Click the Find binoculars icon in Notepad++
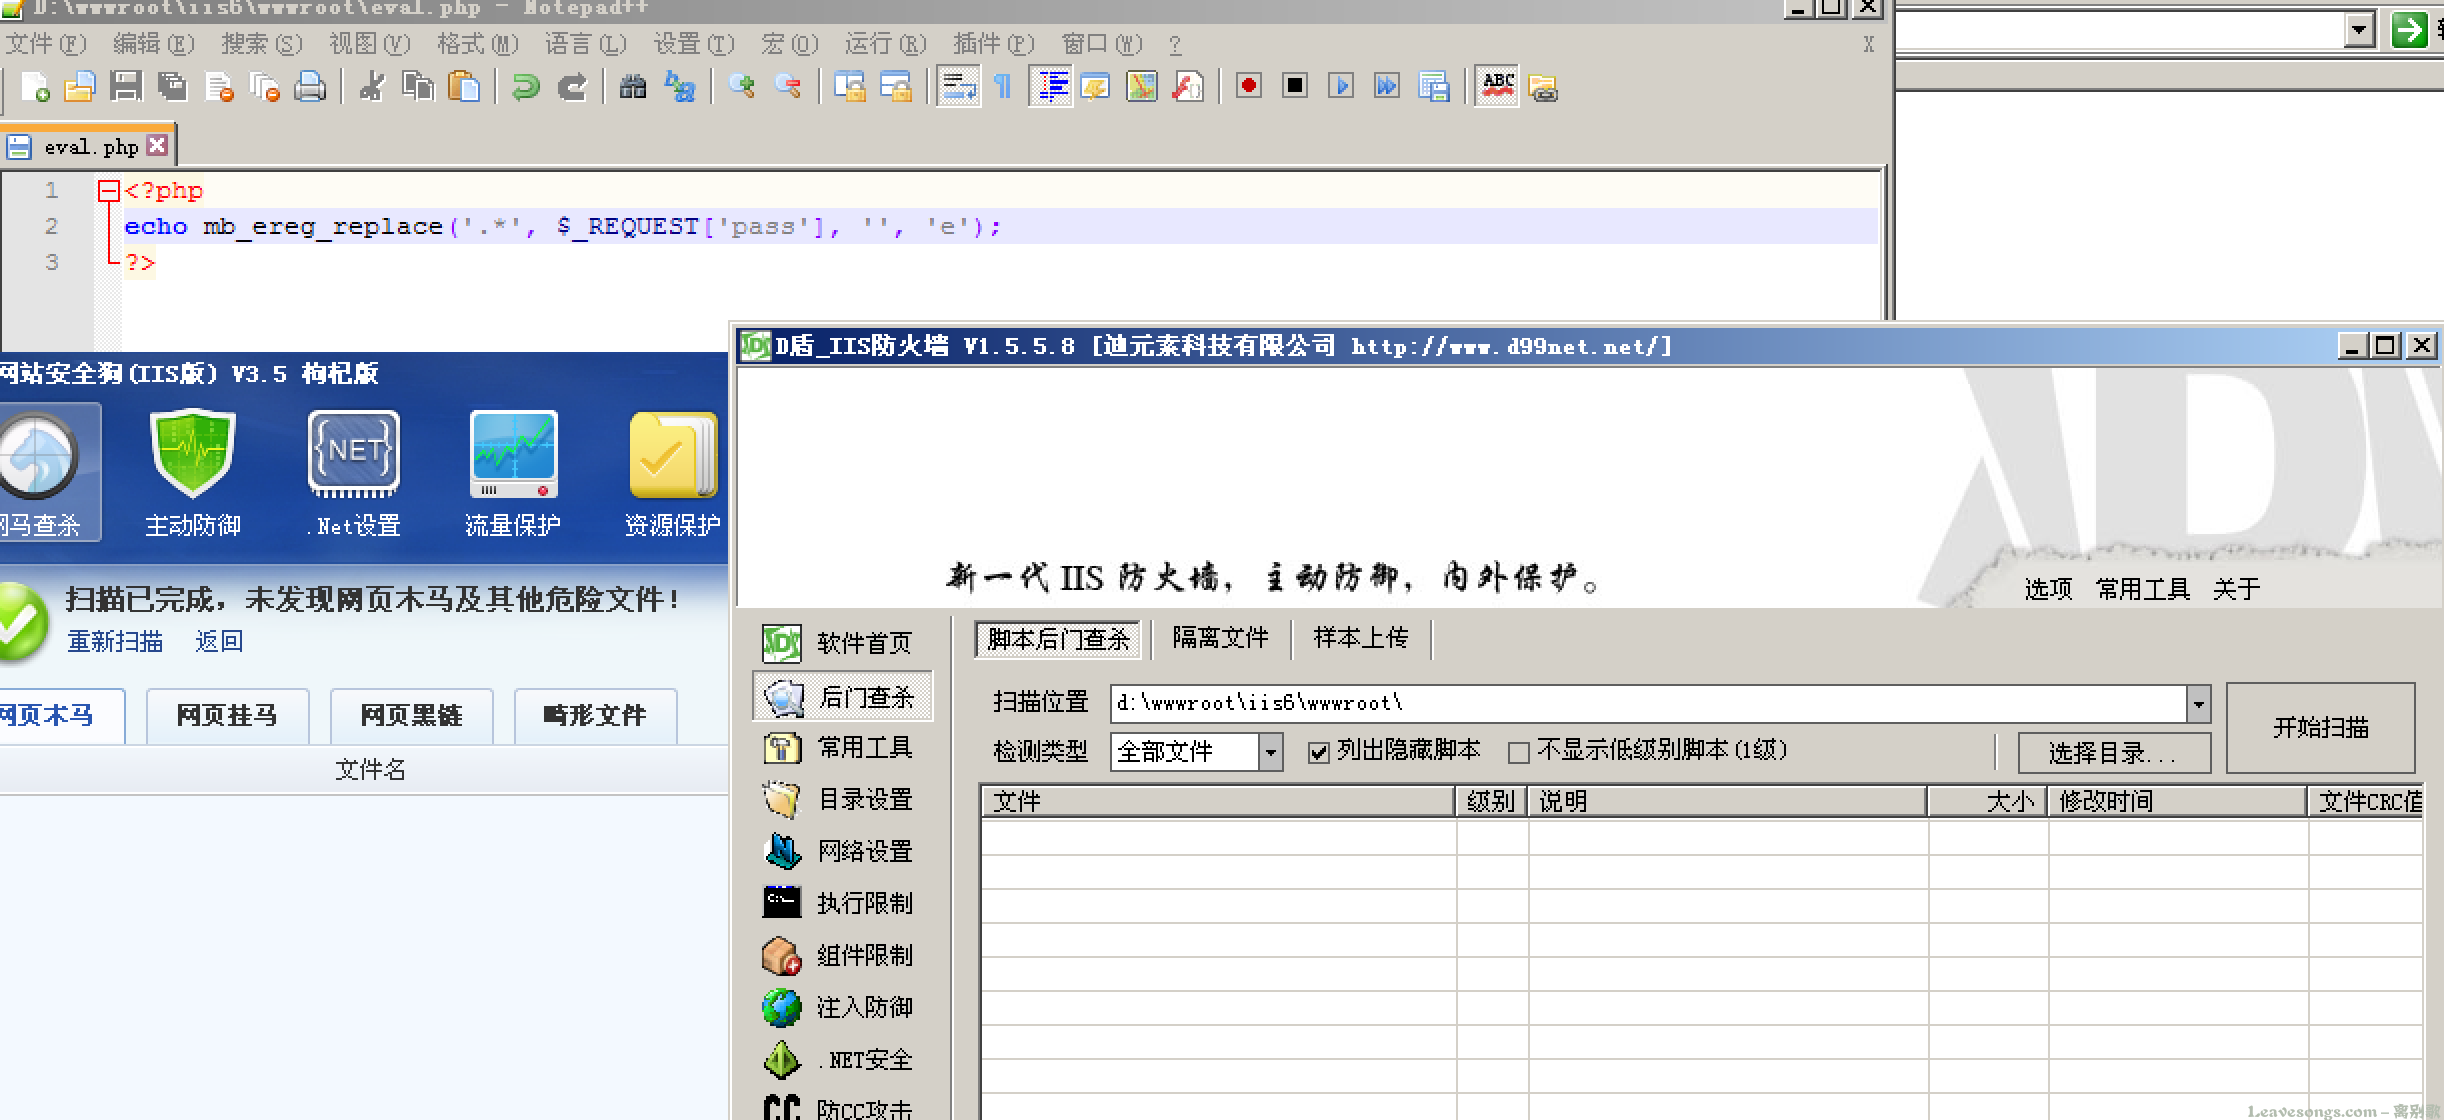Screen dimensions: 2444x1120 (x=633, y=87)
